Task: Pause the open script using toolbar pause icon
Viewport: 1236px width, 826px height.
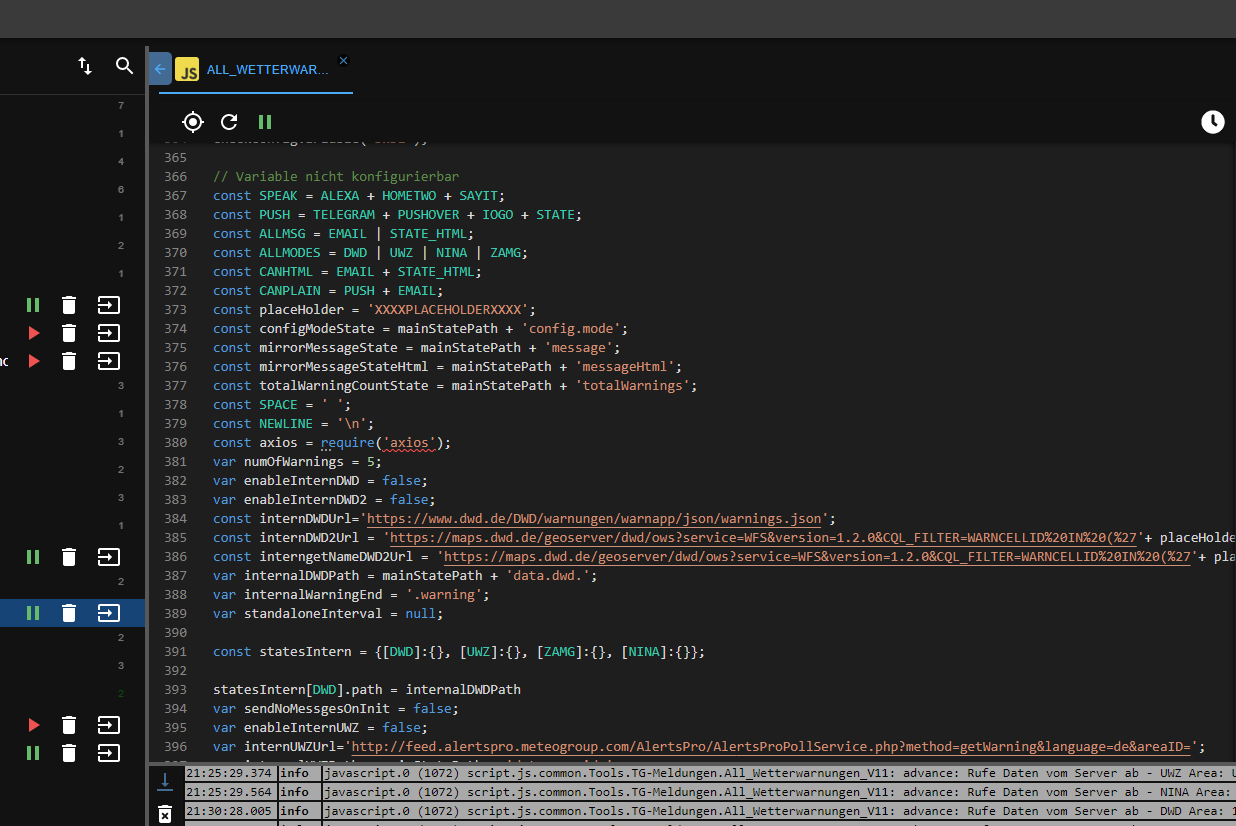Action: (x=265, y=122)
